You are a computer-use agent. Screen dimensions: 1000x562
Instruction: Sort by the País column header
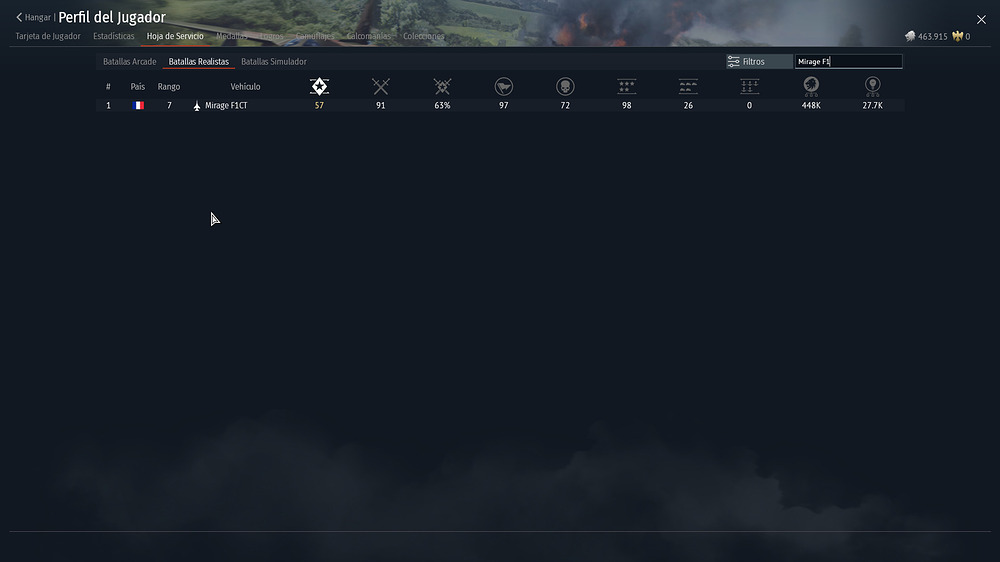point(138,87)
